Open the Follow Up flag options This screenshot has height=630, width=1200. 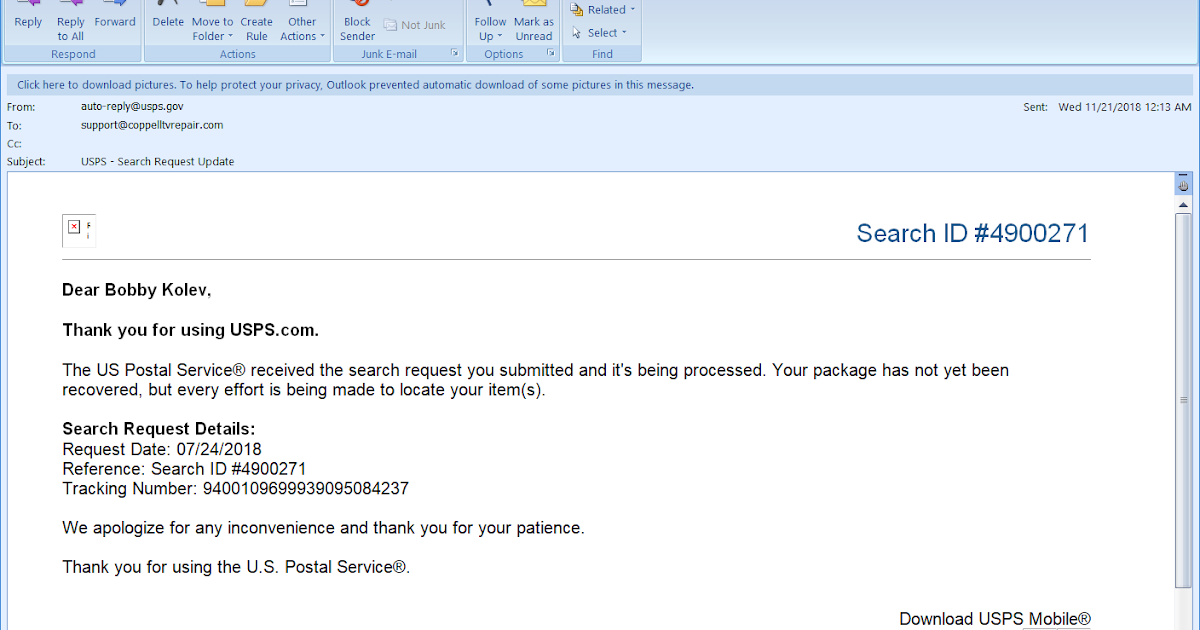[x=500, y=35]
